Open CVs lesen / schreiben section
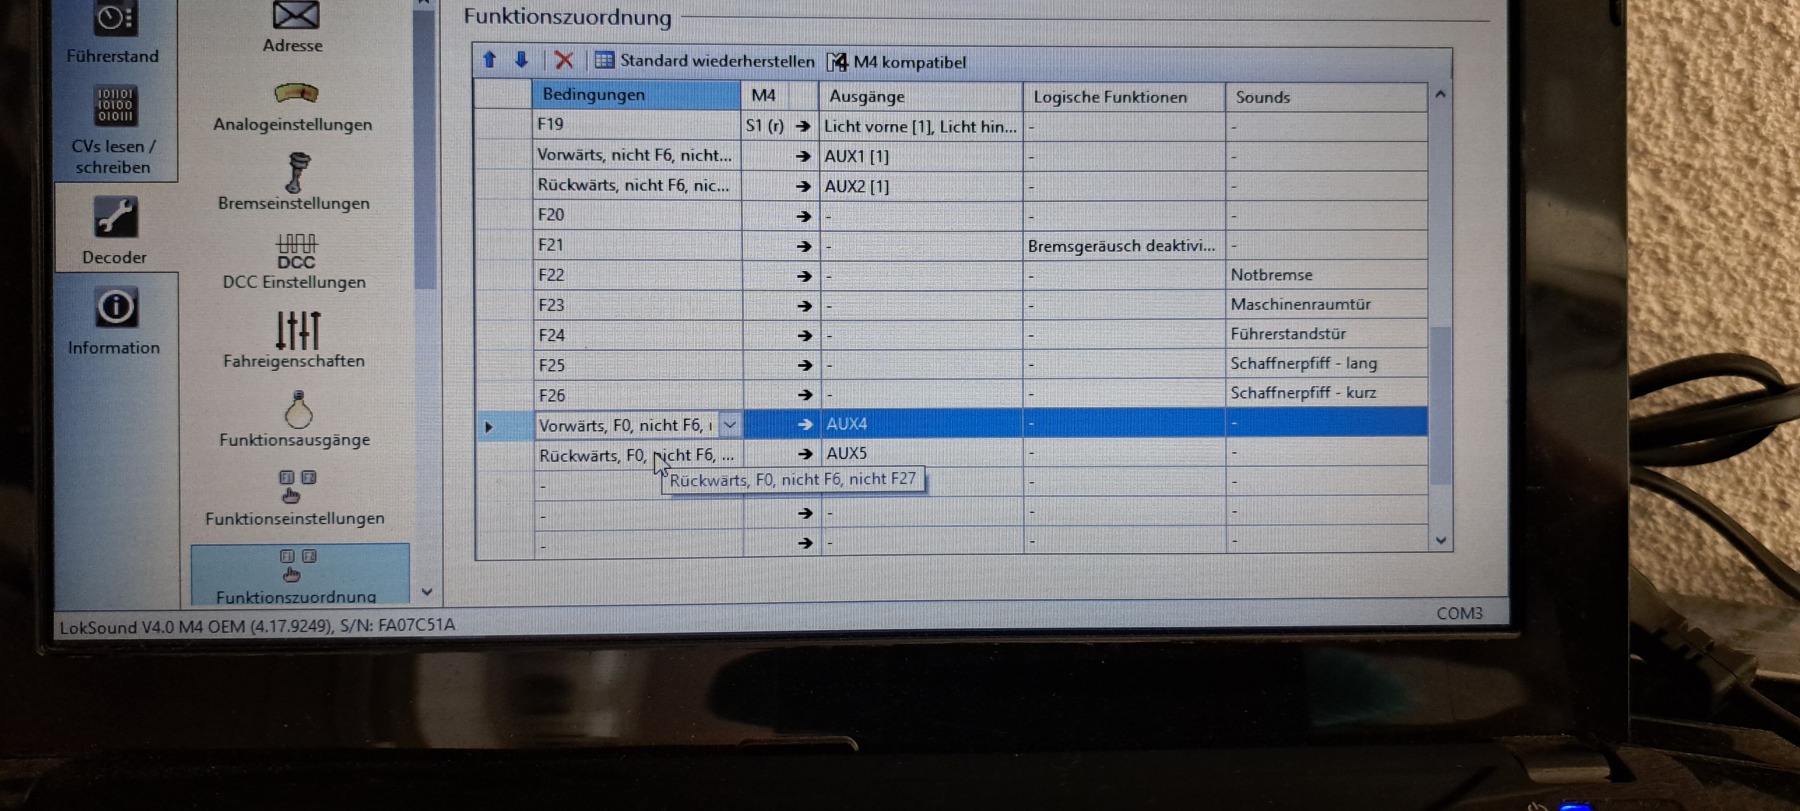 (113, 130)
